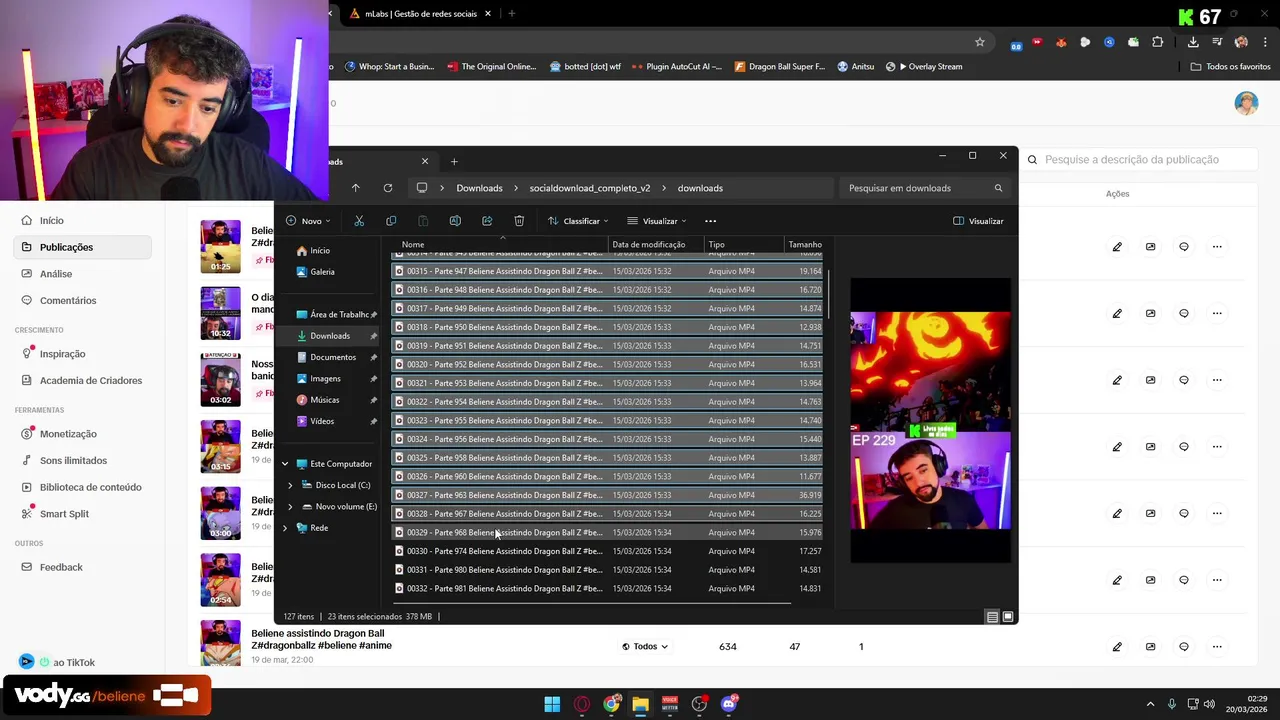Open Anitsu bookmark in Chrome

(x=855, y=67)
